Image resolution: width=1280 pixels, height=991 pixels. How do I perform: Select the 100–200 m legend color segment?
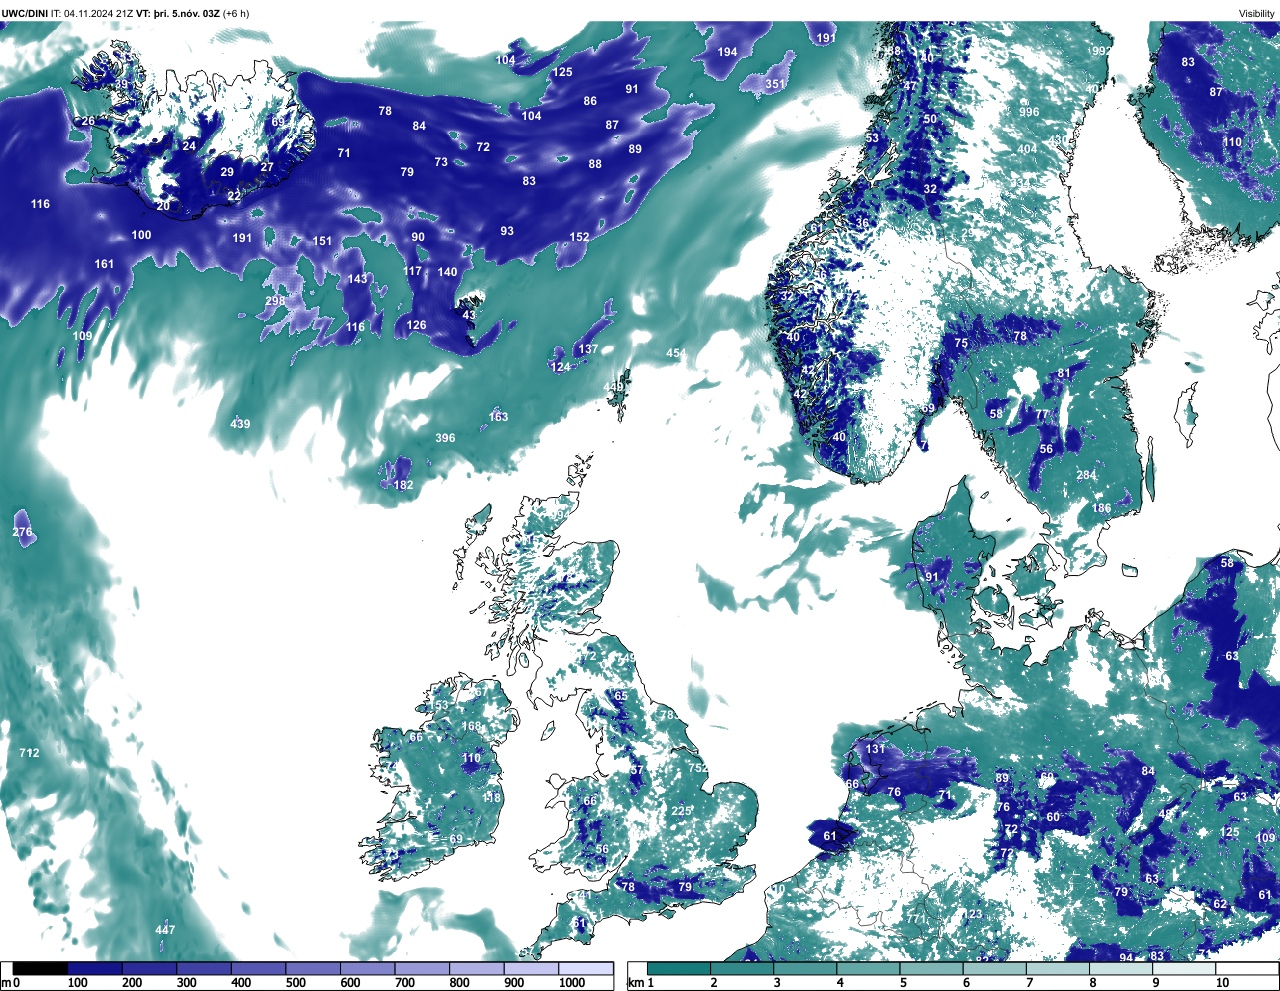click(x=95, y=968)
